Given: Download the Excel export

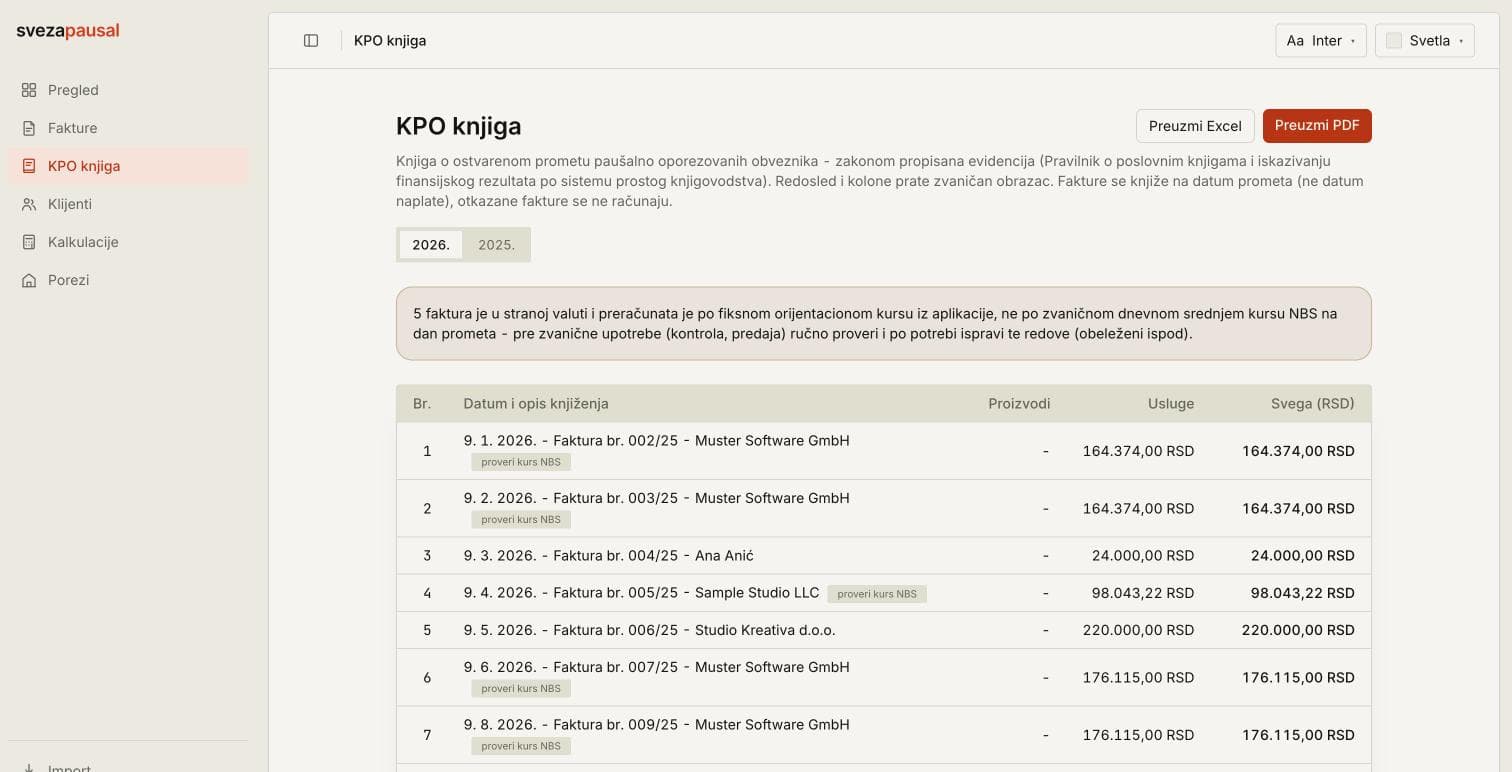Looking at the screenshot, I should click(1195, 126).
